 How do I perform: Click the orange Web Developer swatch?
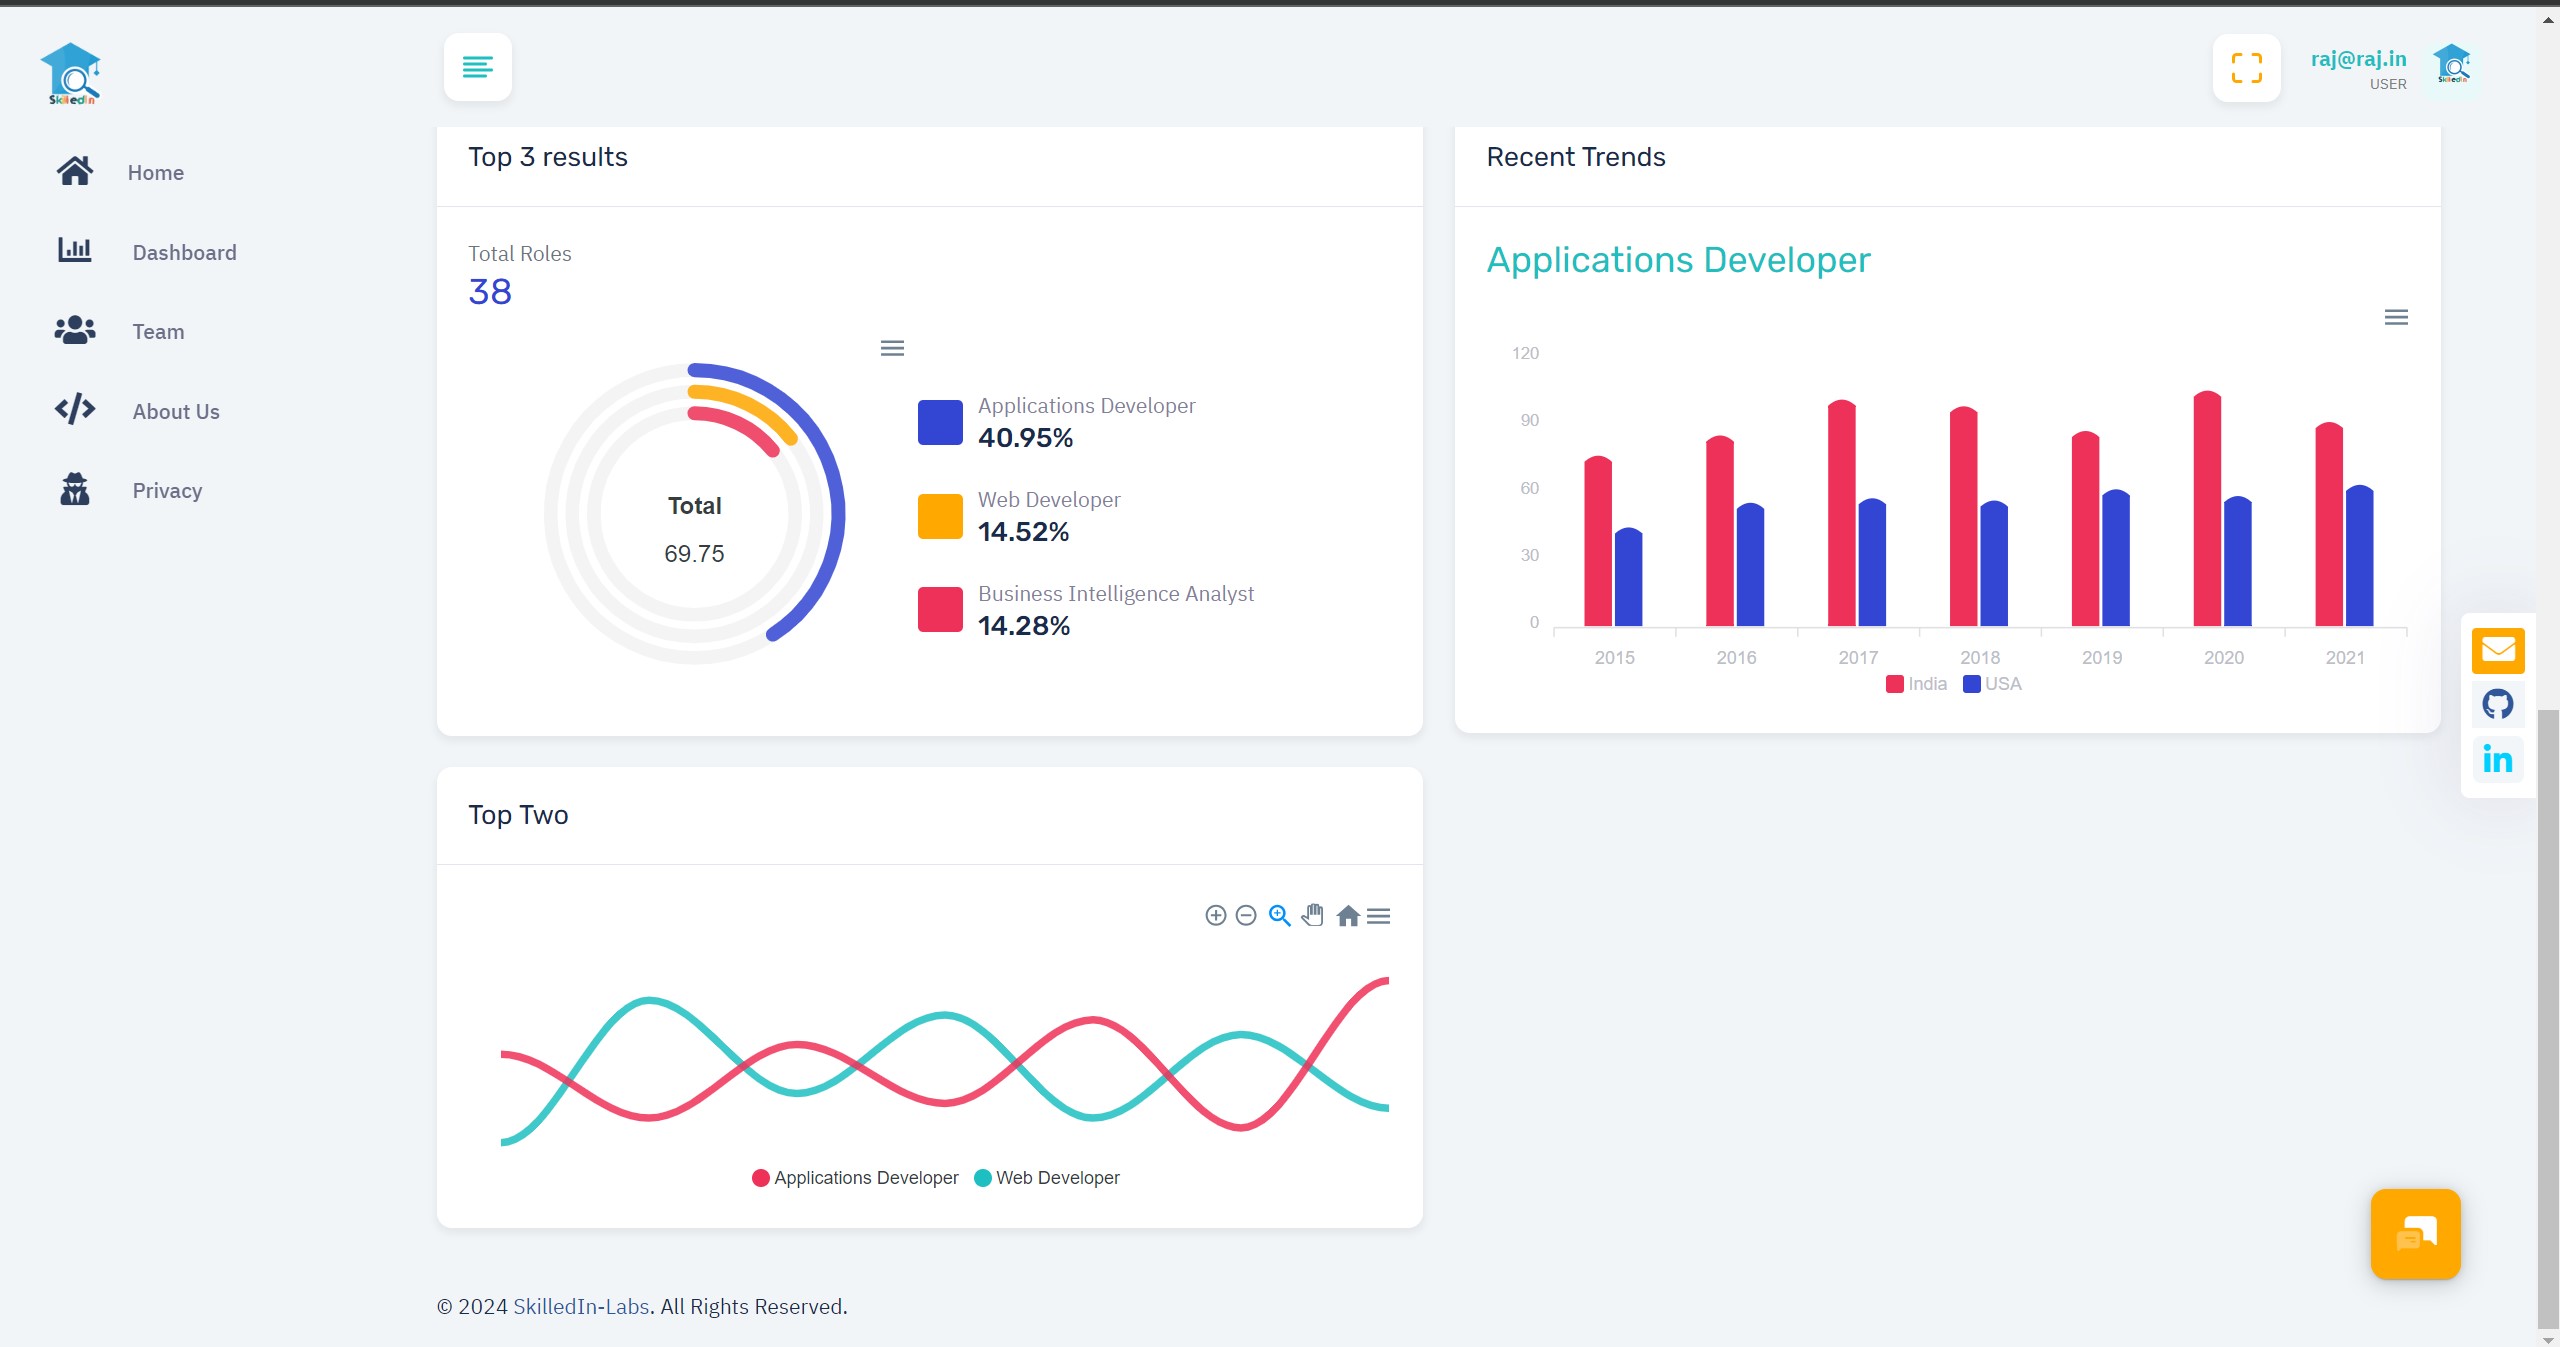[x=940, y=516]
